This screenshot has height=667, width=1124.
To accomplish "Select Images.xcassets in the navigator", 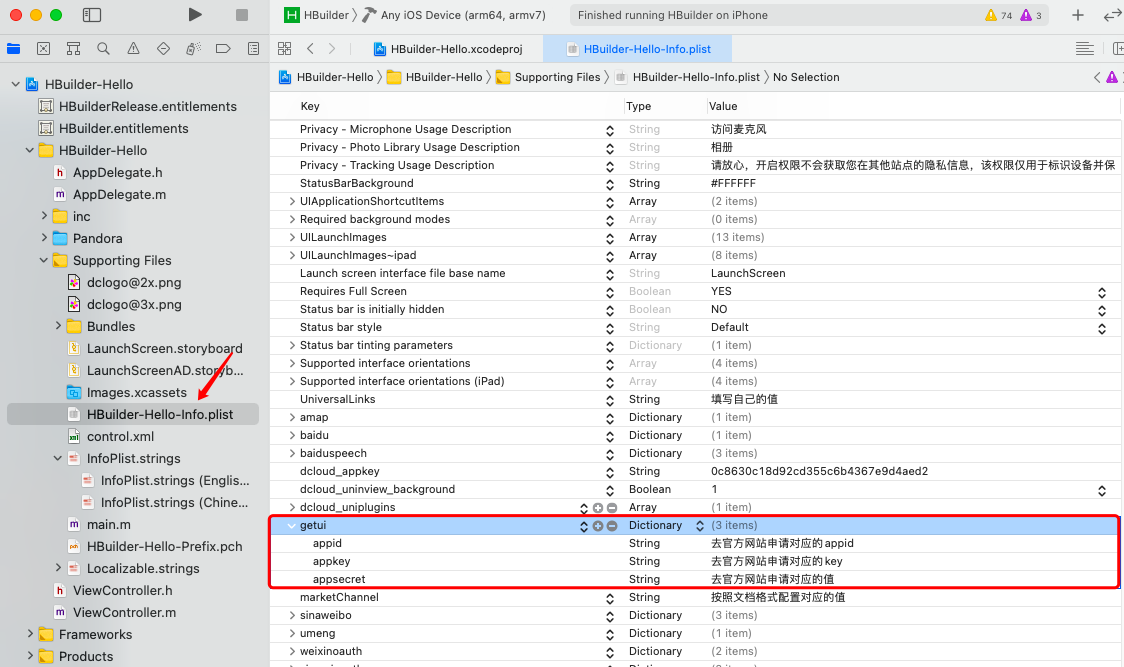I will click(136, 392).
